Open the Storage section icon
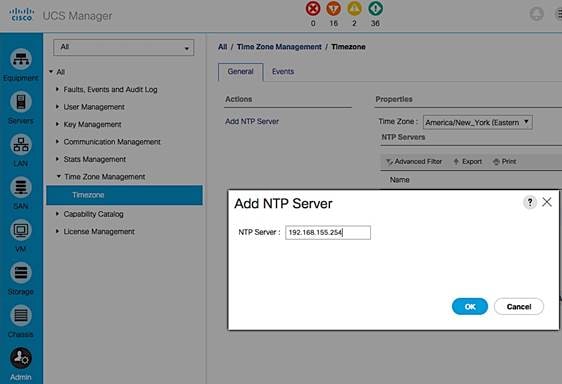This screenshot has width=562, height=384. pyautogui.click(x=21, y=272)
